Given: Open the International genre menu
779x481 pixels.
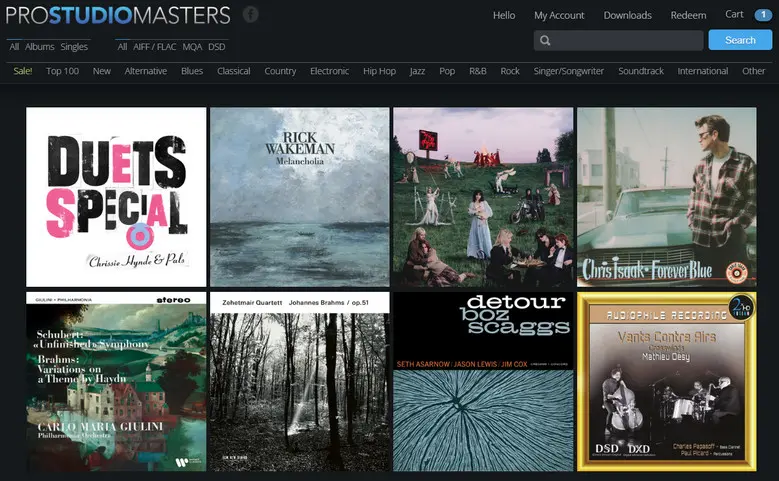Looking at the screenshot, I should pos(702,71).
